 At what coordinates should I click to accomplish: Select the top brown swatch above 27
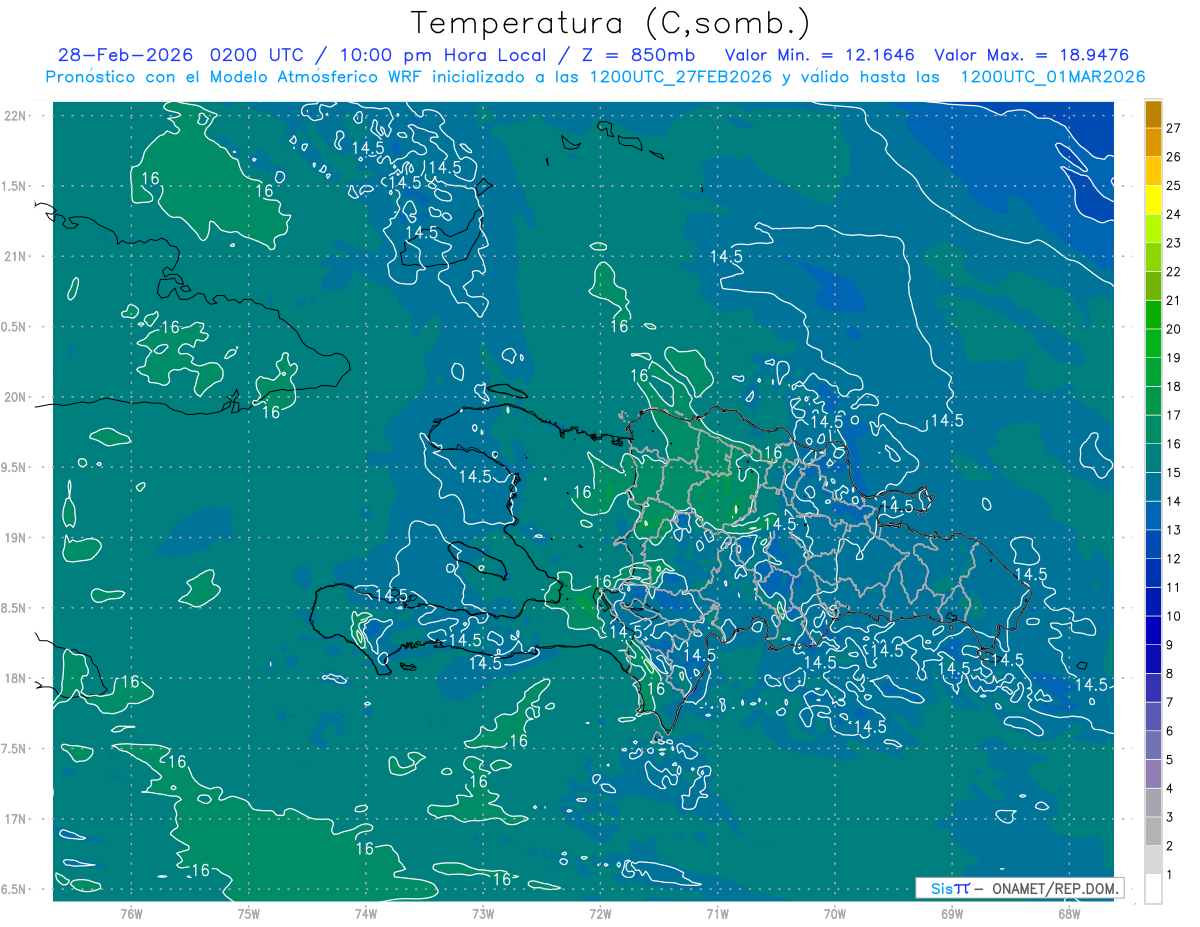coord(1153,113)
